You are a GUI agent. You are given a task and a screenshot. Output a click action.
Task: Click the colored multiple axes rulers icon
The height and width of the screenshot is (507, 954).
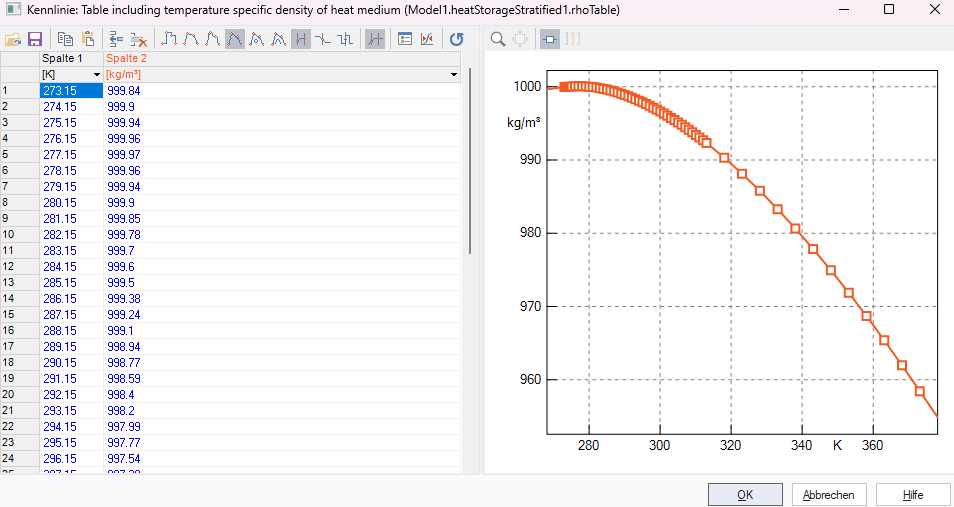click(572, 40)
